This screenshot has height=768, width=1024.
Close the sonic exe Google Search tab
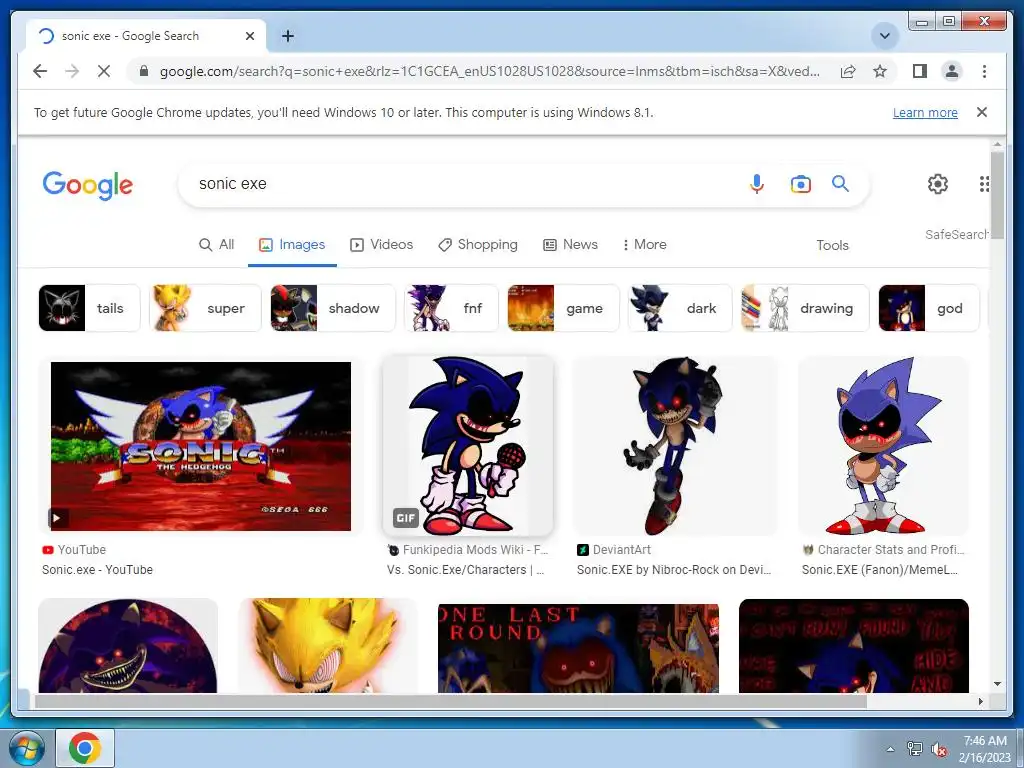(x=249, y=36)
